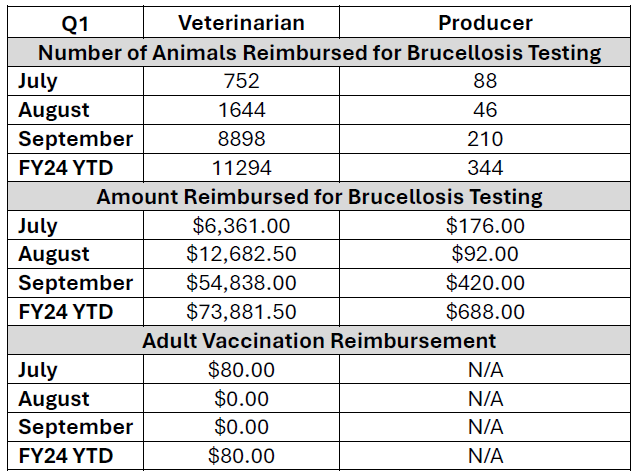Click the Producer cell showing 210
The height and width of the screenshot is (476, 637).
(485, 139)
